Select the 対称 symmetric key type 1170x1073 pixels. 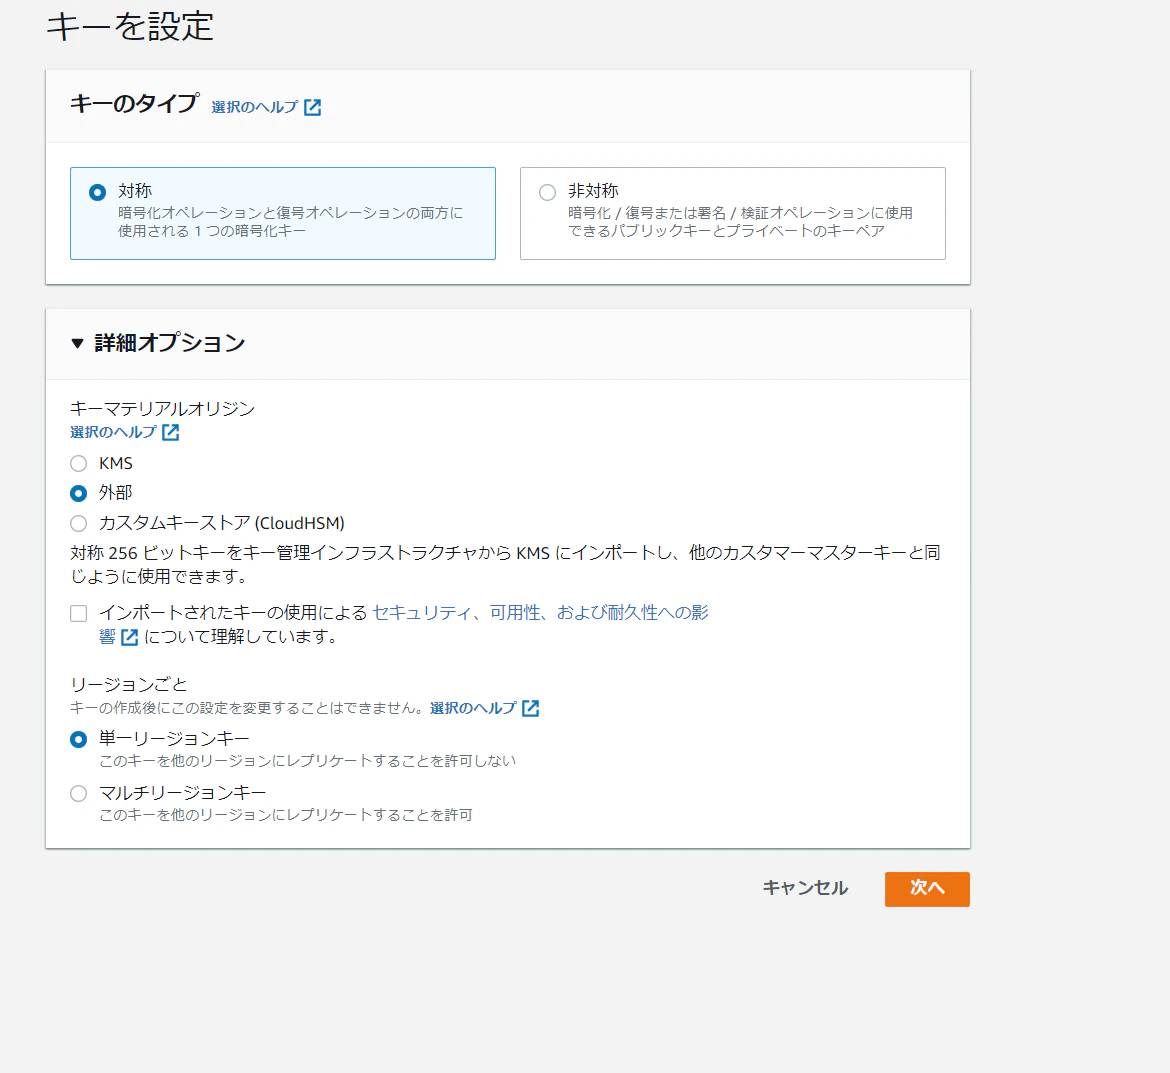pyautogui.click(x=97, y=193)
